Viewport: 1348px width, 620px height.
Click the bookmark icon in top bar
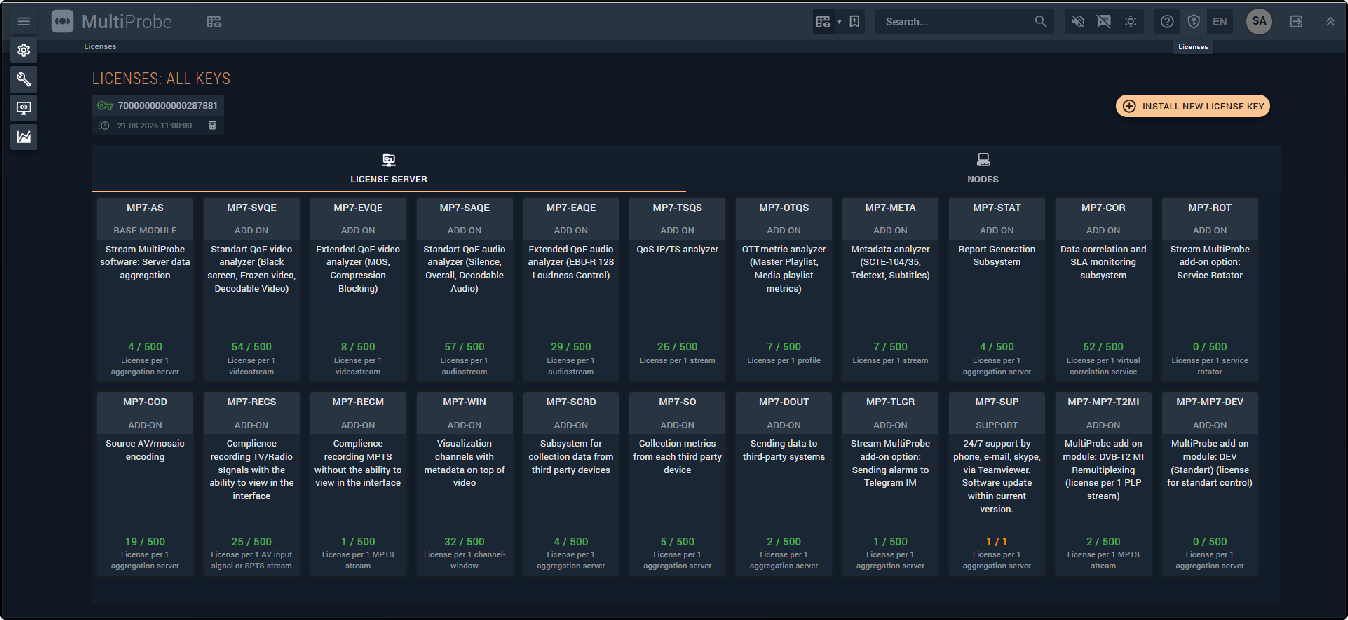pos(855,21)
